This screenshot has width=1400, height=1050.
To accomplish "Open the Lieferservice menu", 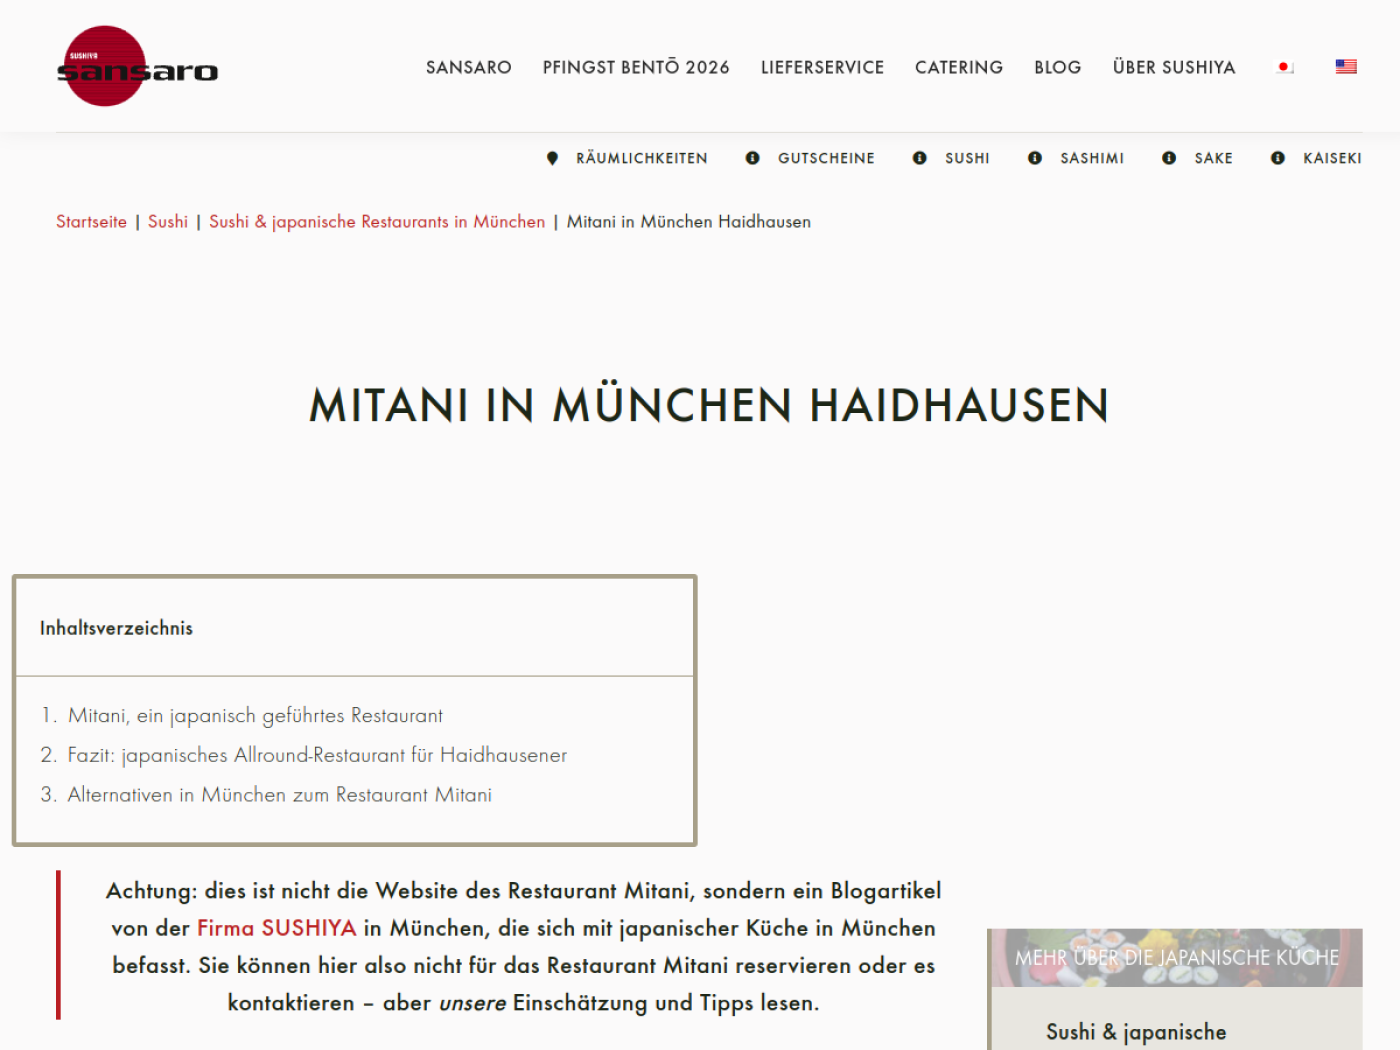I will point(822,67).
